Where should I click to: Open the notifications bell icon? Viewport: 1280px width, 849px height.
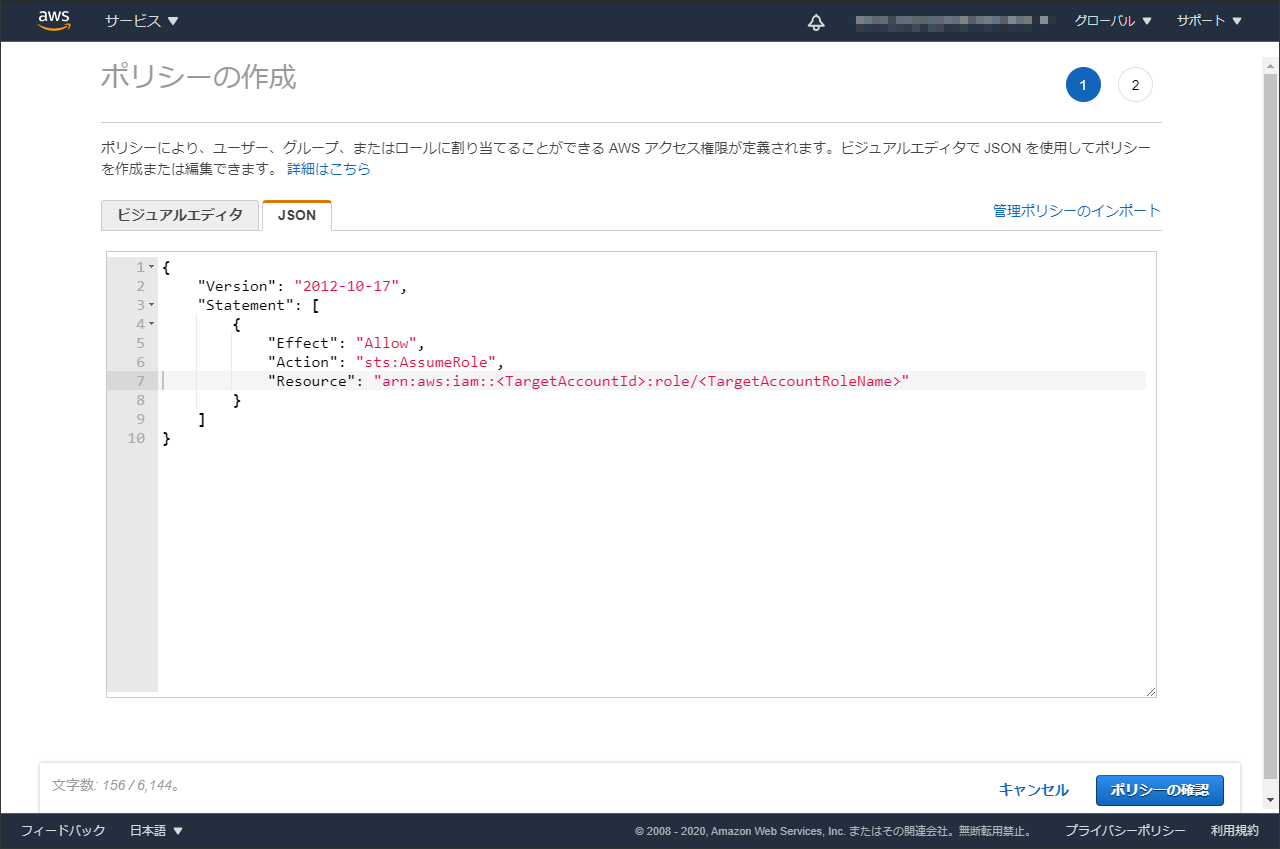point(816,20)
